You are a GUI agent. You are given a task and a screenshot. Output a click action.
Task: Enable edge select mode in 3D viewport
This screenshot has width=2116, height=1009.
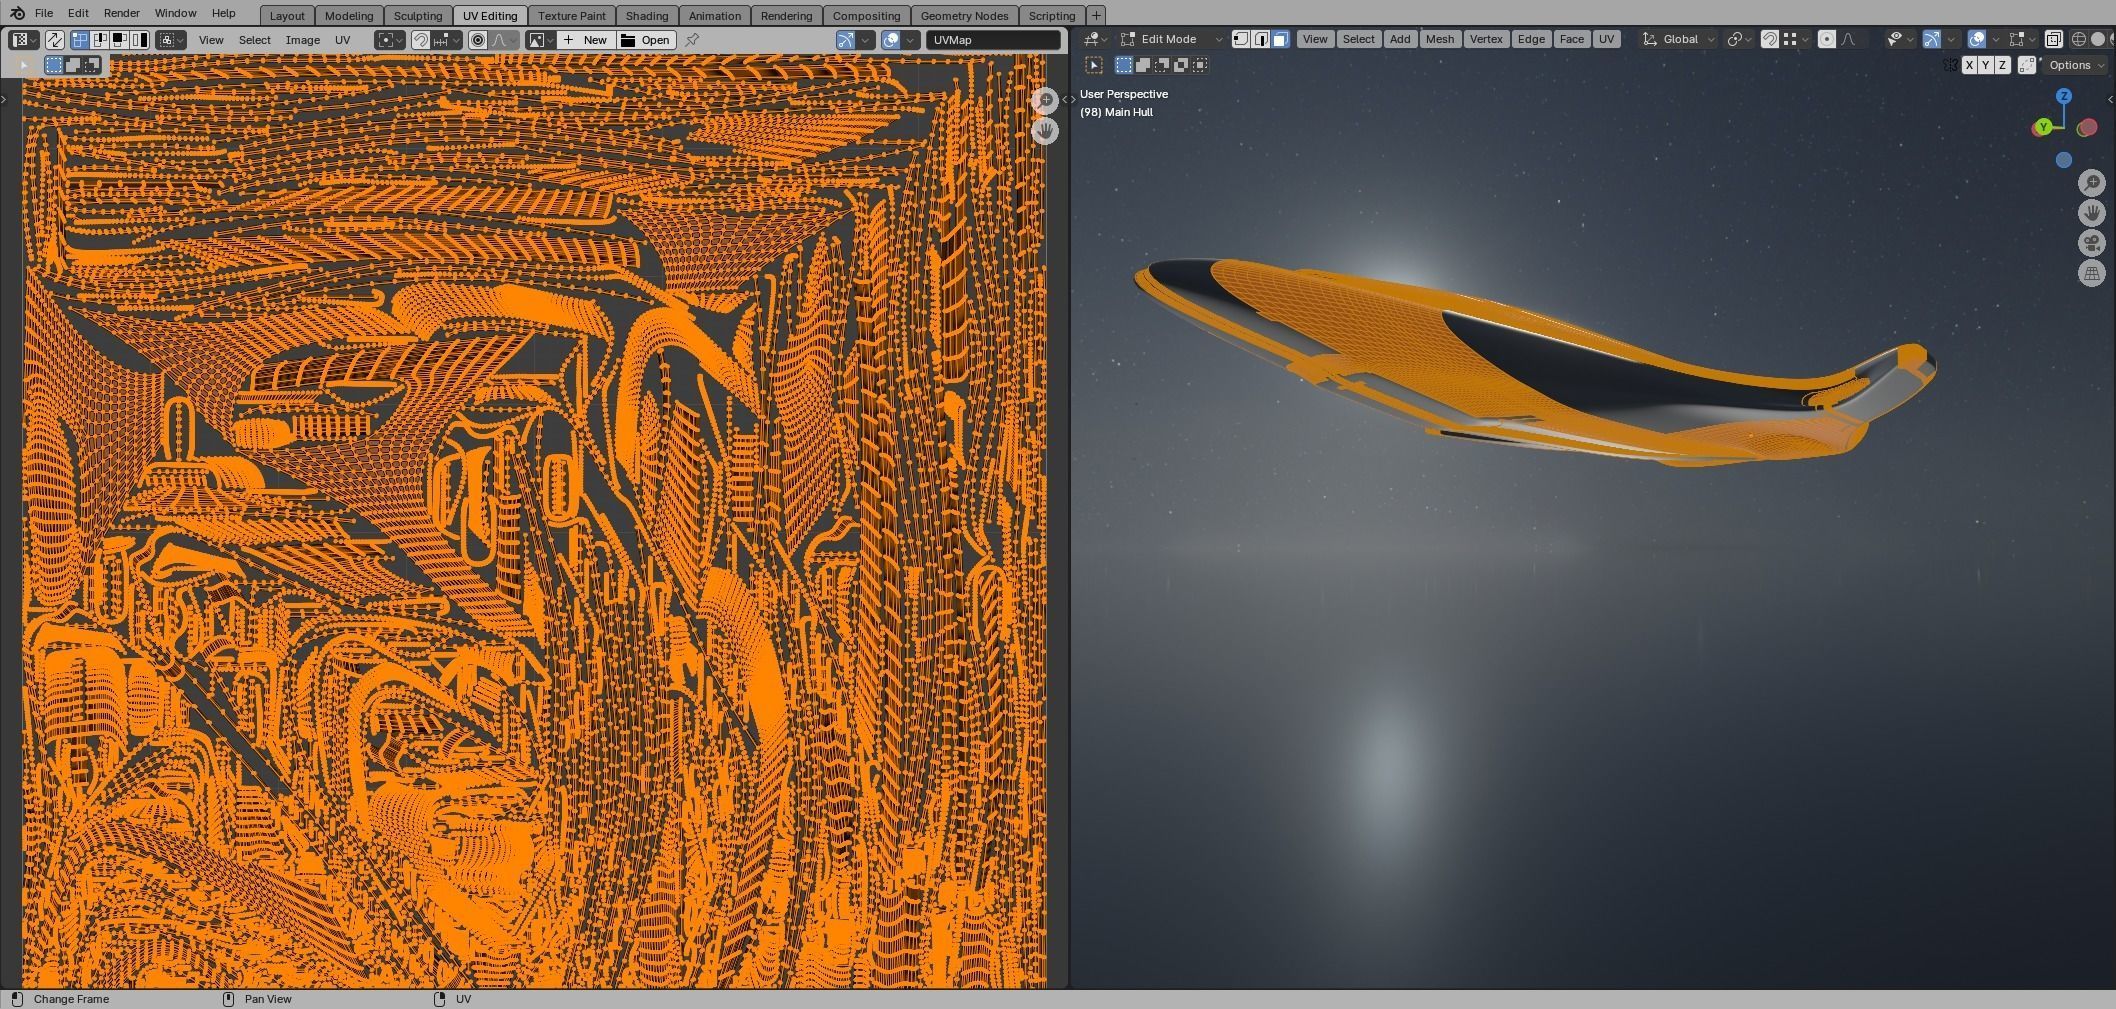[1261, 39]
